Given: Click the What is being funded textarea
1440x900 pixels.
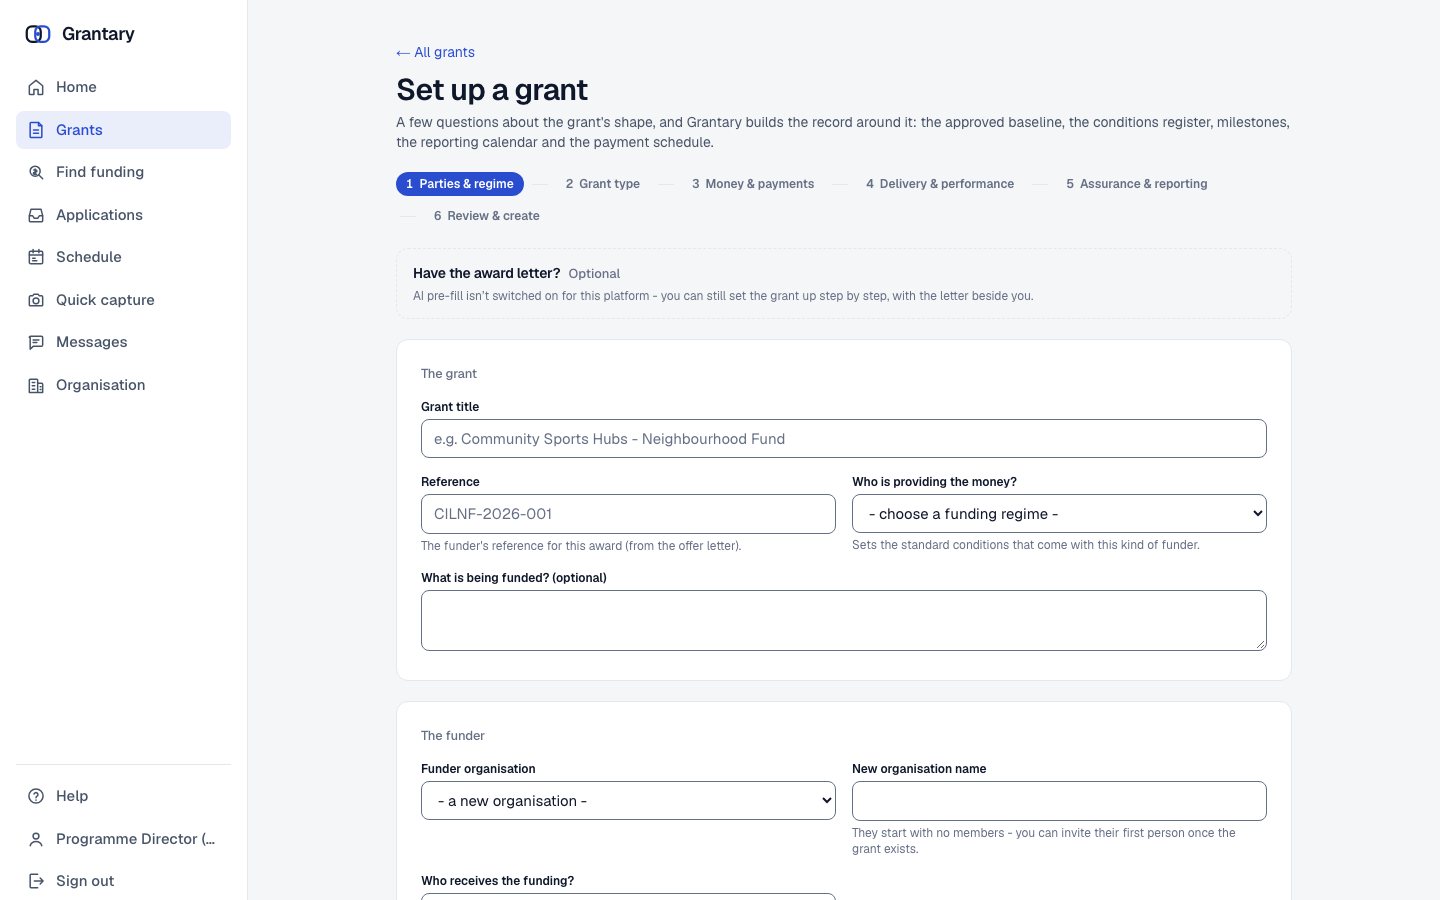Looking at the screenshot, I should pyautogui.click(x=844, y=621).
